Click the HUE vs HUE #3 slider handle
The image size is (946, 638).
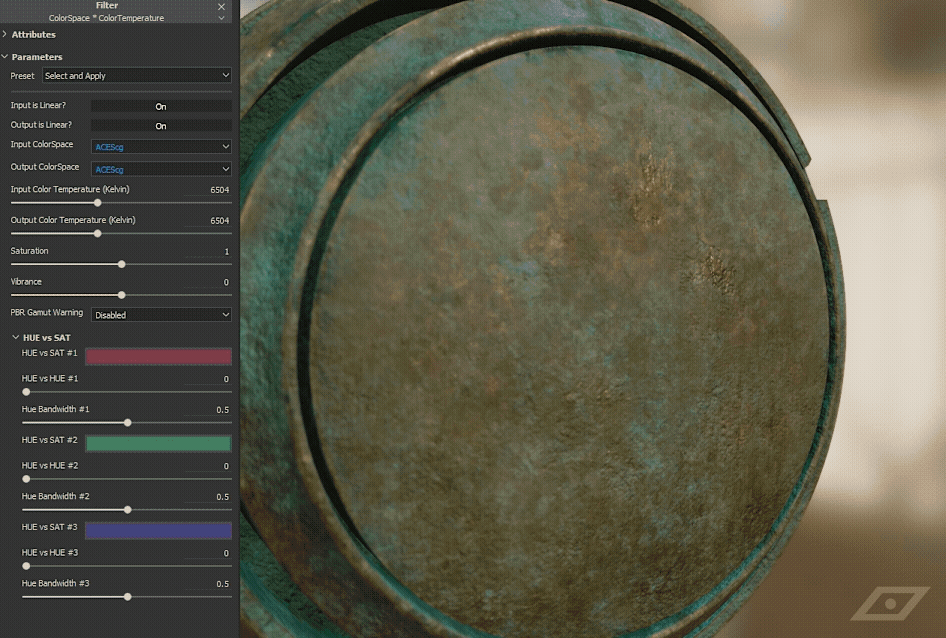click(26, 566)
